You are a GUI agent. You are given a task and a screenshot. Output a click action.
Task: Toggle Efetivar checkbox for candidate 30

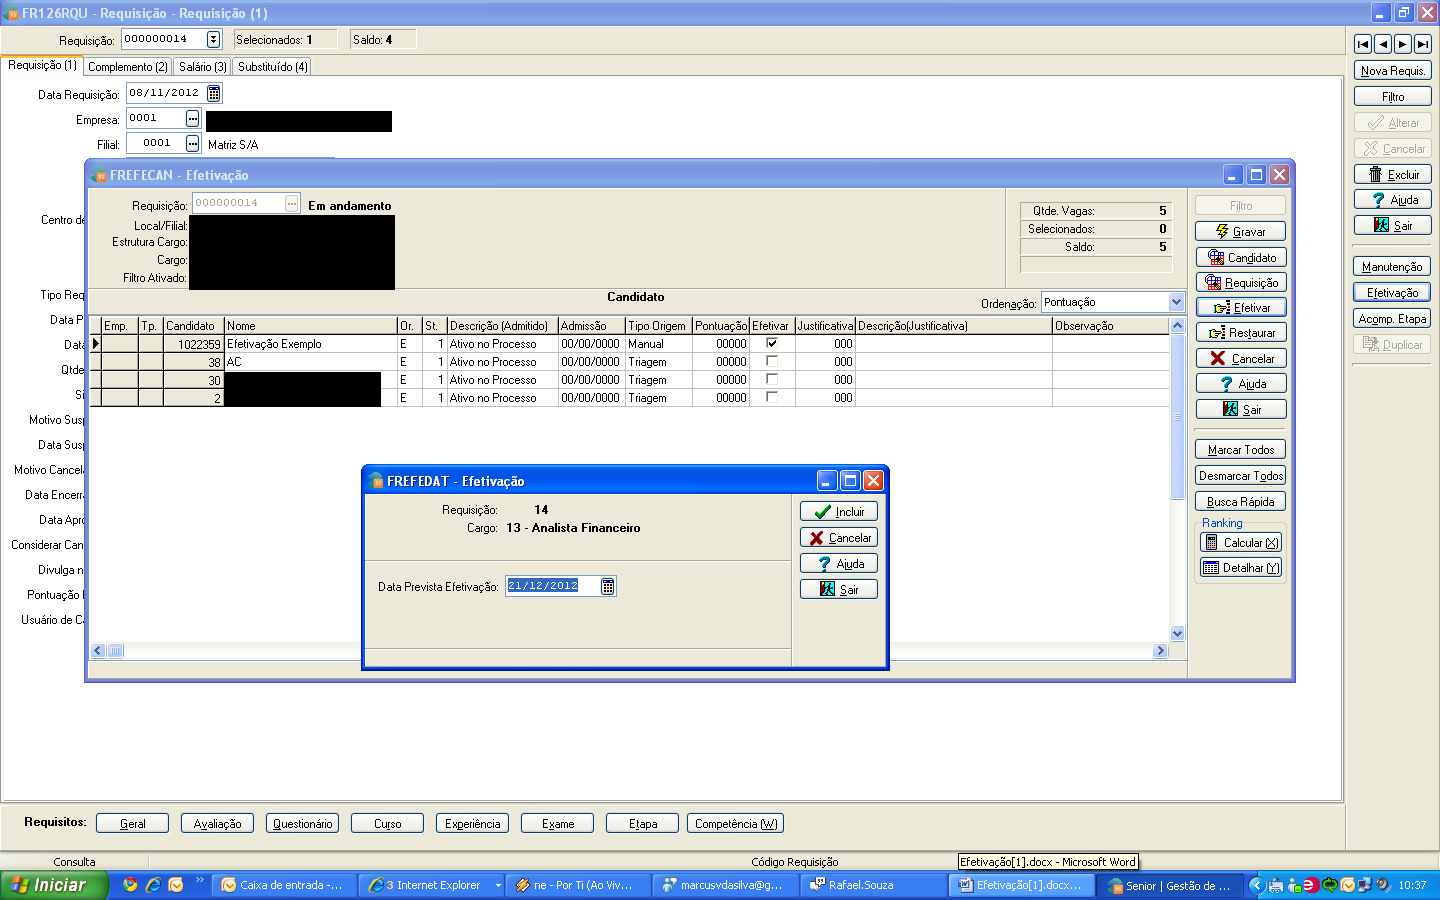pyautogui.click(x=772, y=379)
